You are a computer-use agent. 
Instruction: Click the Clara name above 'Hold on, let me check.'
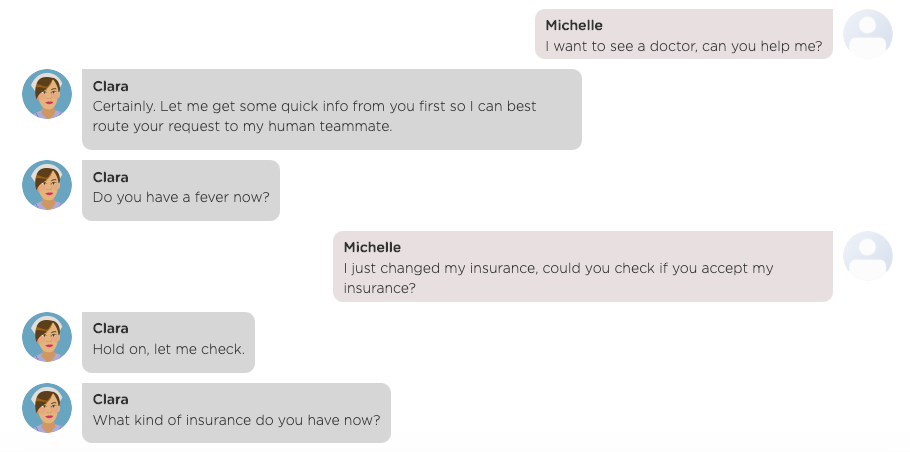click(110, 328)
